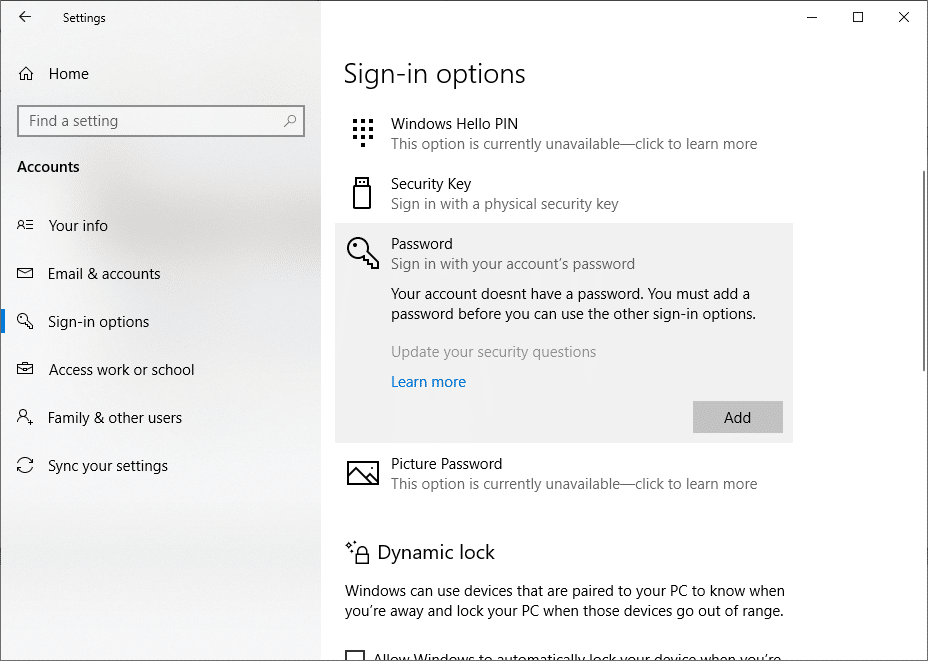Open the Learn more link
Image resolution: width=928 pixels, height=661 pixels.
click(x=428, y=382)
